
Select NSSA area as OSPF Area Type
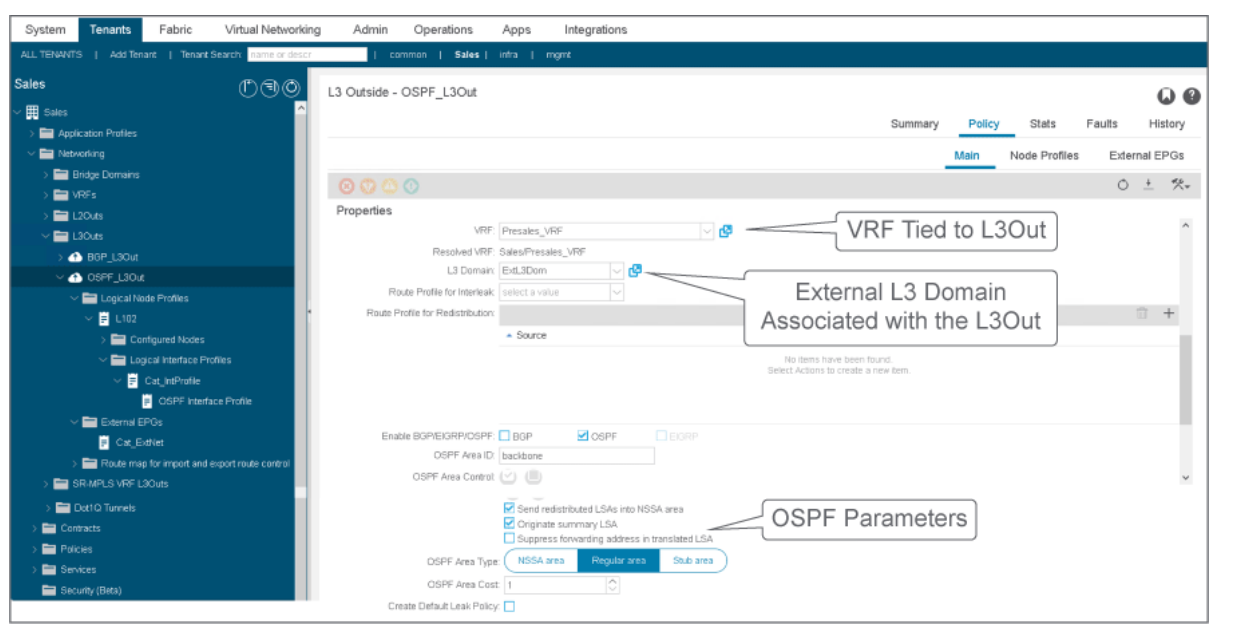(x=541, y=561)
